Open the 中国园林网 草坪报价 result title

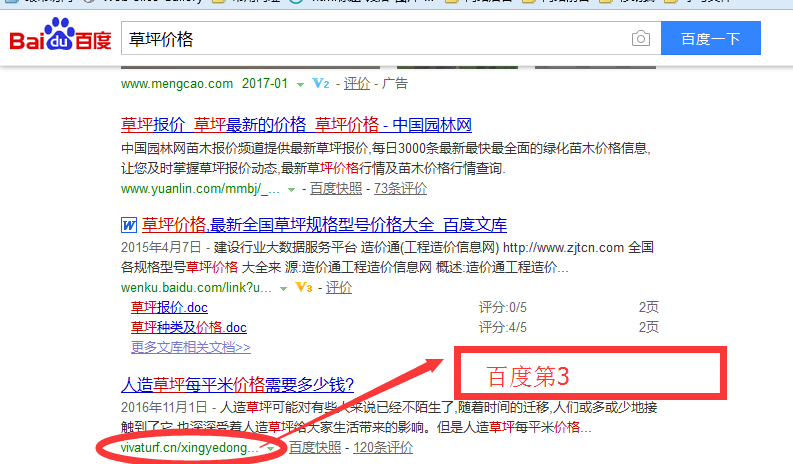coord(296,125)
